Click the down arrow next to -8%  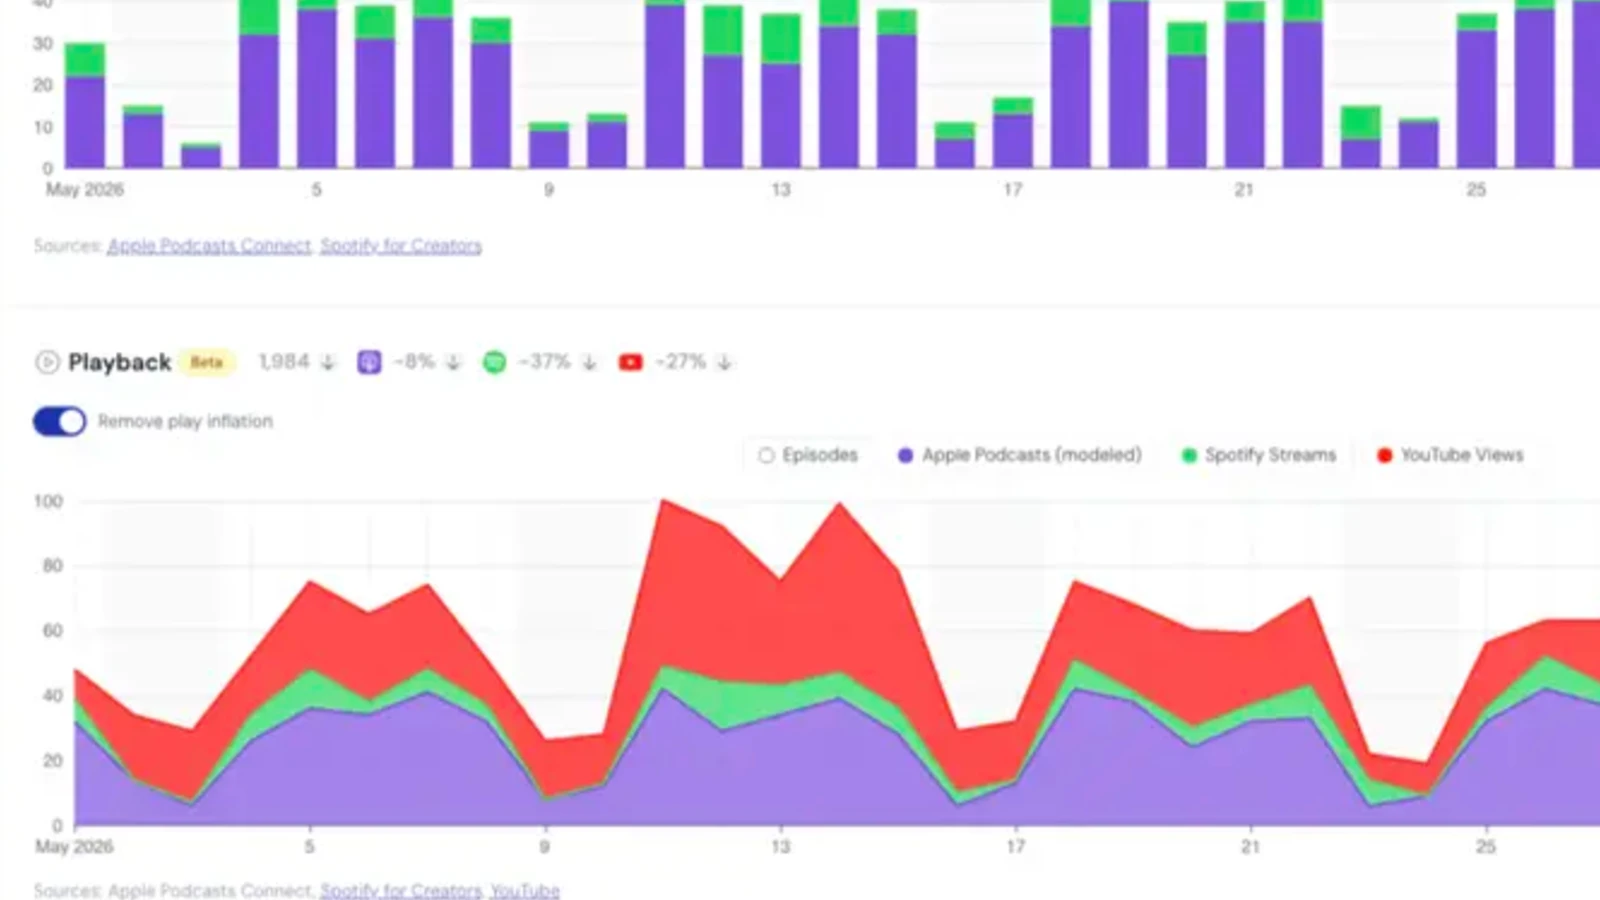[453, 362]
